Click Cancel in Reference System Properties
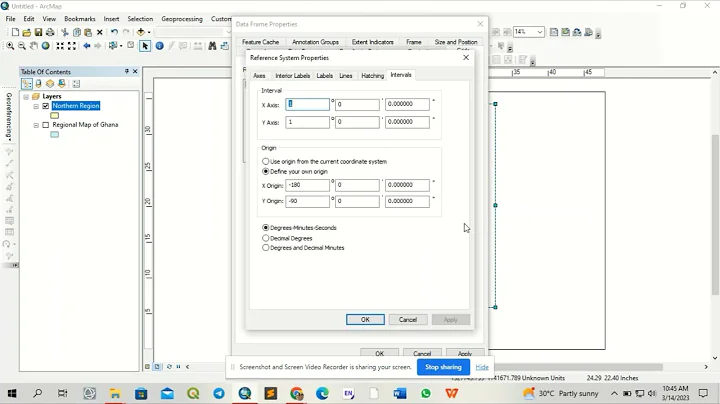720x404 pixels. [408, 320]
